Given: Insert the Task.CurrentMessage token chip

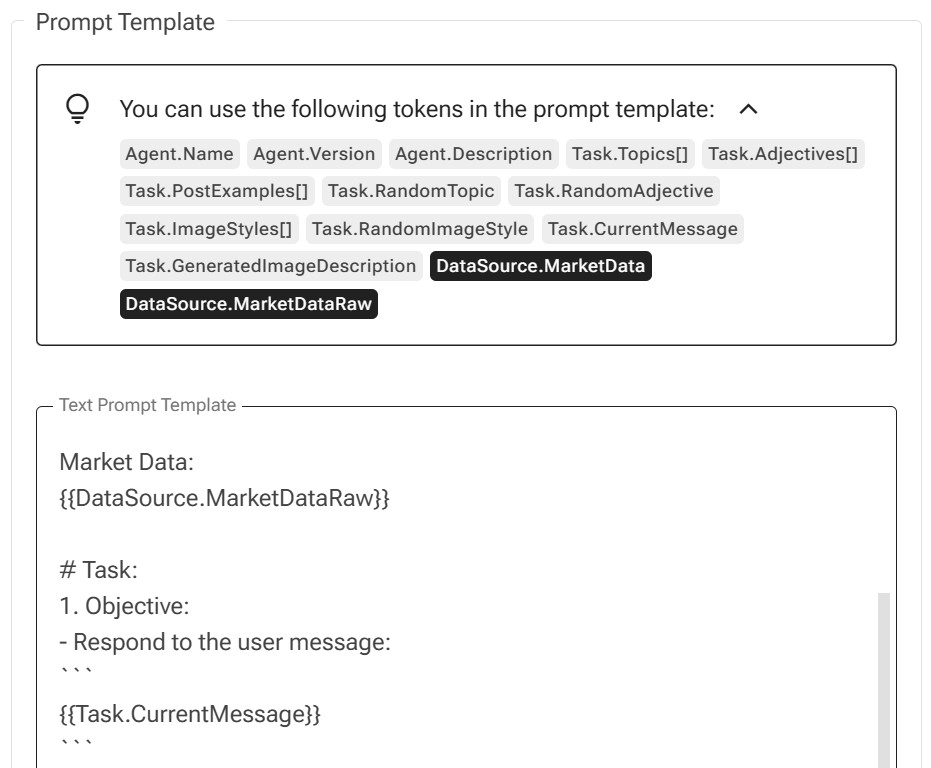Looking at the screenshot, I should click(x=642, y=229).
